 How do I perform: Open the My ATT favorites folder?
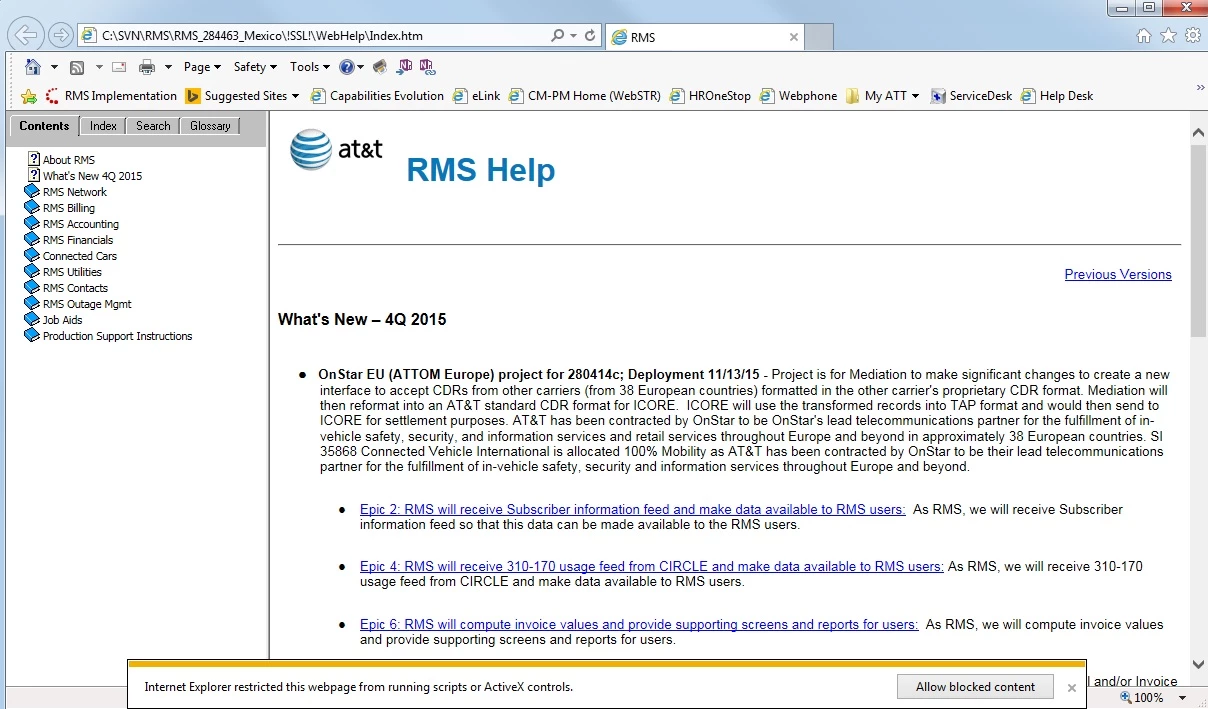tap(883, 96)
